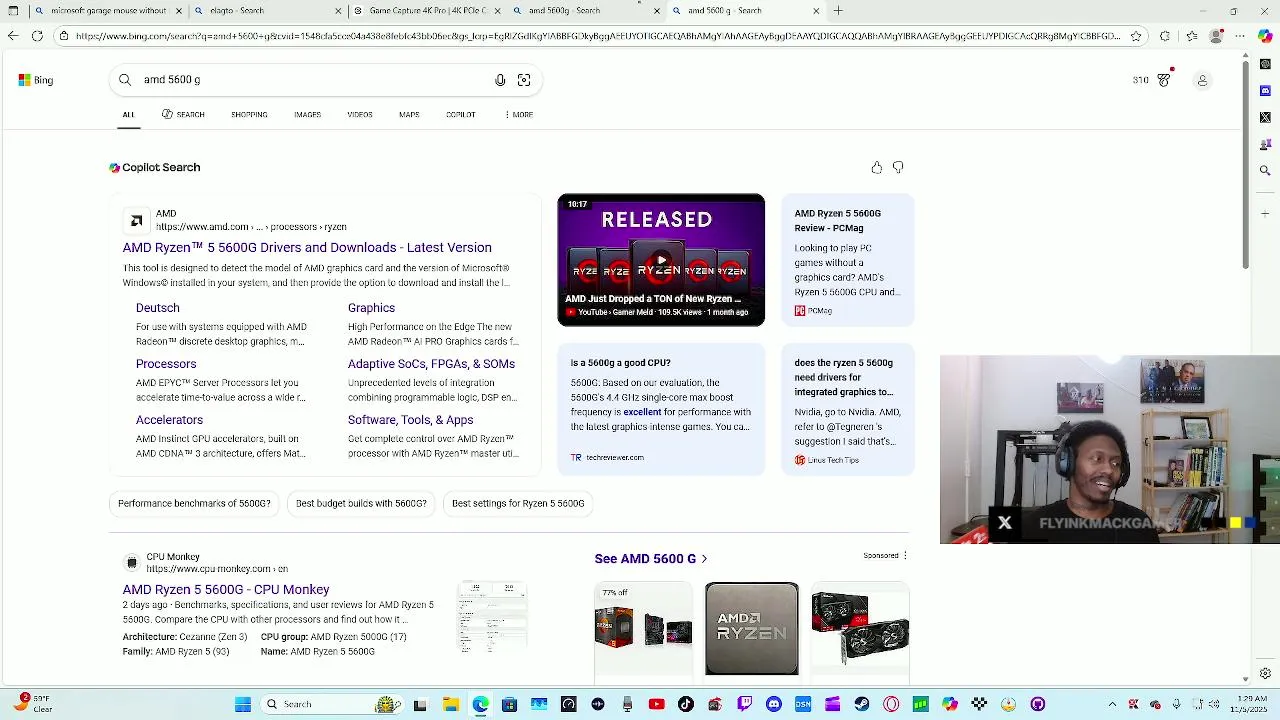This screenshot has width=1280, height=720.
Task: Open 'is a 5600g a good CPU?' card
Action: point(661,409)
